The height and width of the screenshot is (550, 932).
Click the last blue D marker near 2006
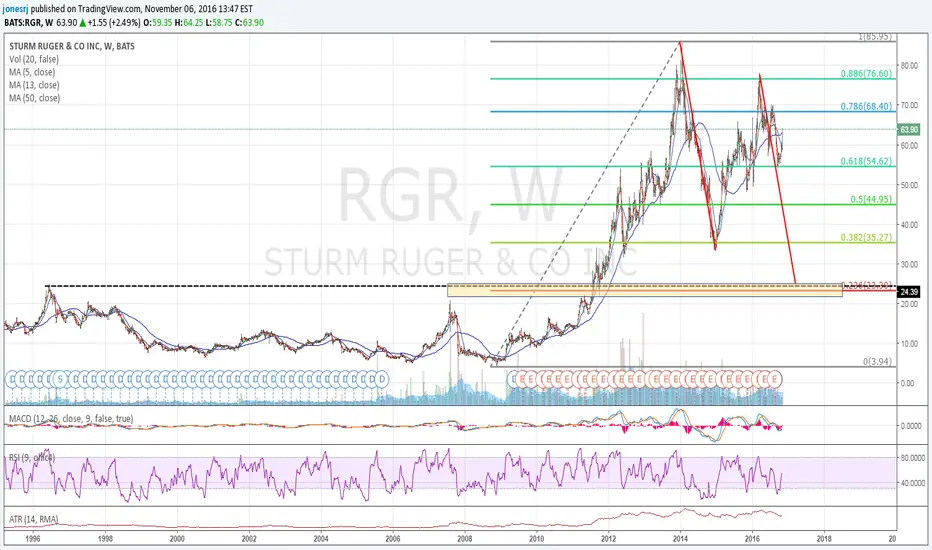click(382, 378)
